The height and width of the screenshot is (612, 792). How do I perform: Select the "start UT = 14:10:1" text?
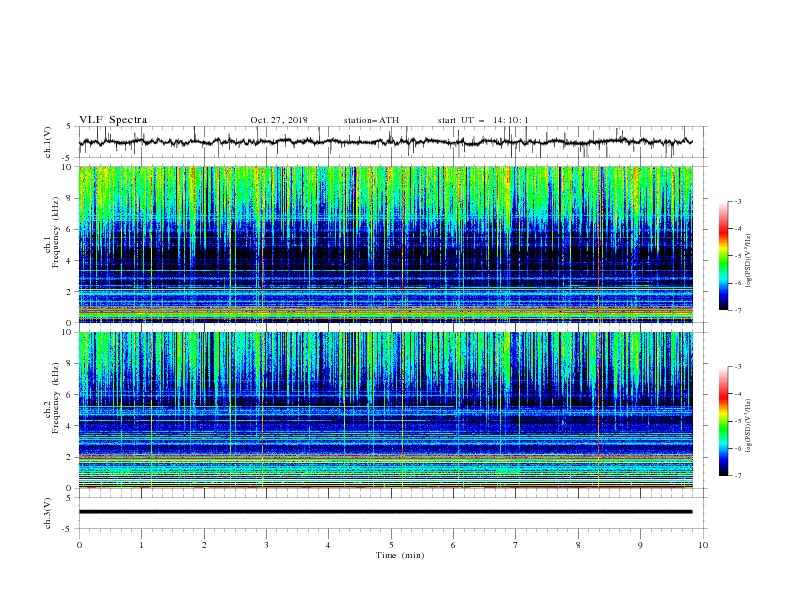[483, 120]
